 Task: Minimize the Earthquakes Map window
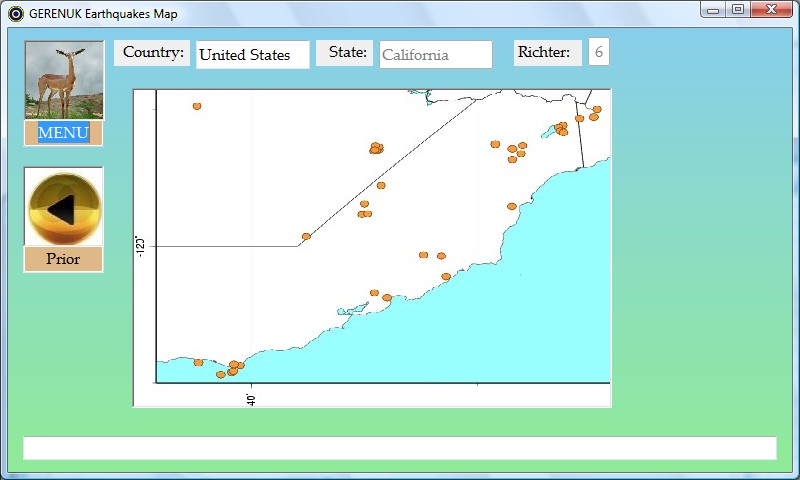coord(713,10)
